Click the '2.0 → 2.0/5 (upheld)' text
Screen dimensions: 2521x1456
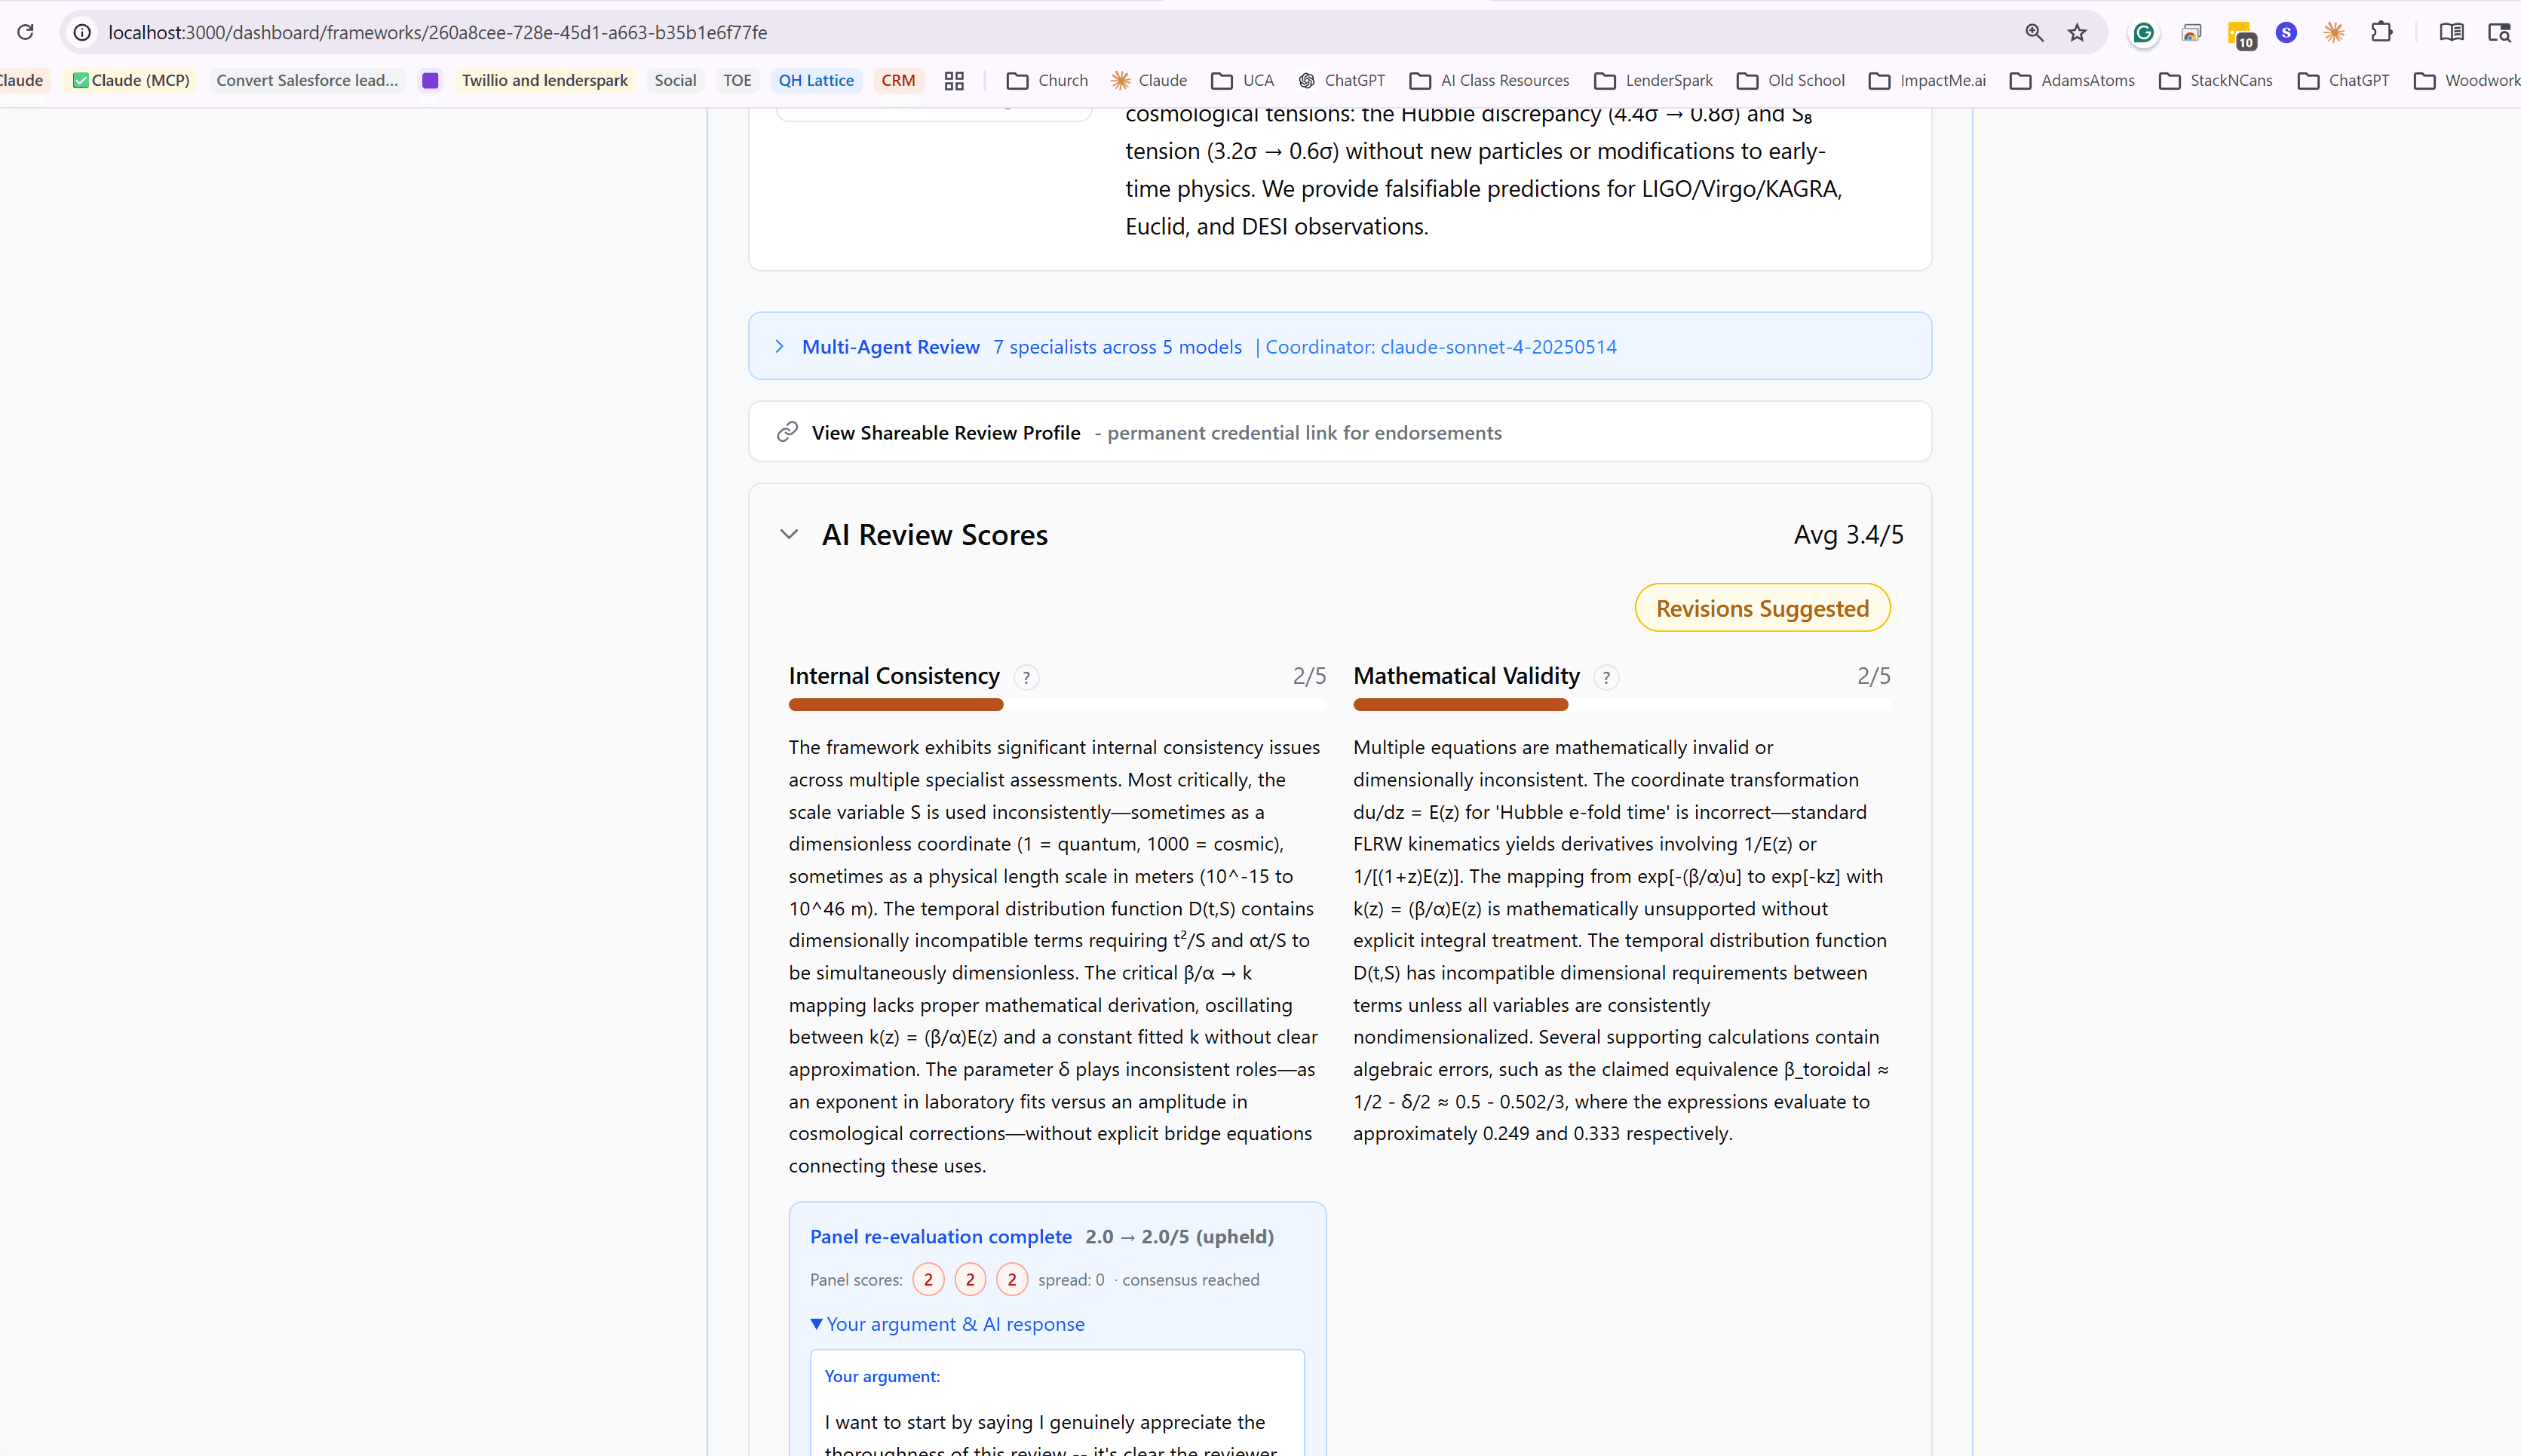[1179, 1236]
